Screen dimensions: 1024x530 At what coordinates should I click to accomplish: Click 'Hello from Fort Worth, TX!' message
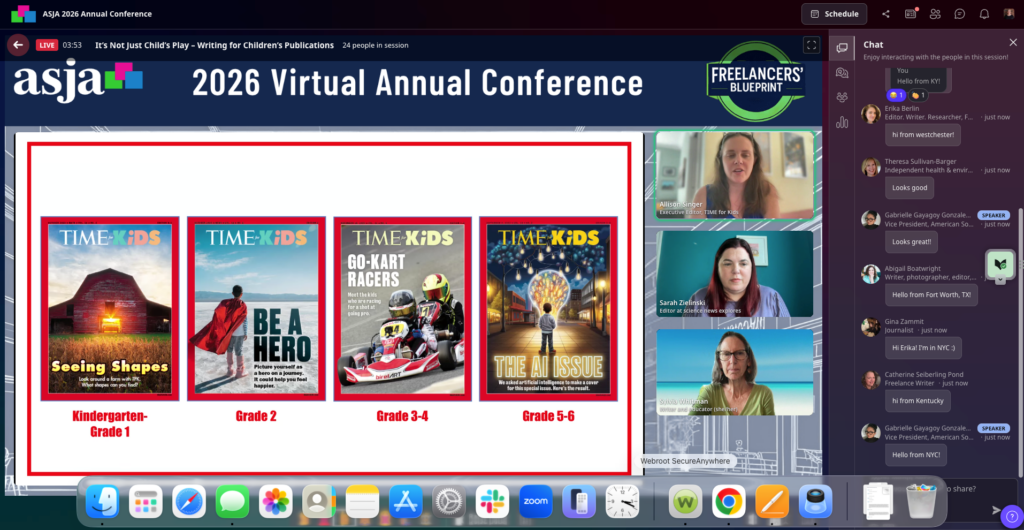tap(931, 294)
